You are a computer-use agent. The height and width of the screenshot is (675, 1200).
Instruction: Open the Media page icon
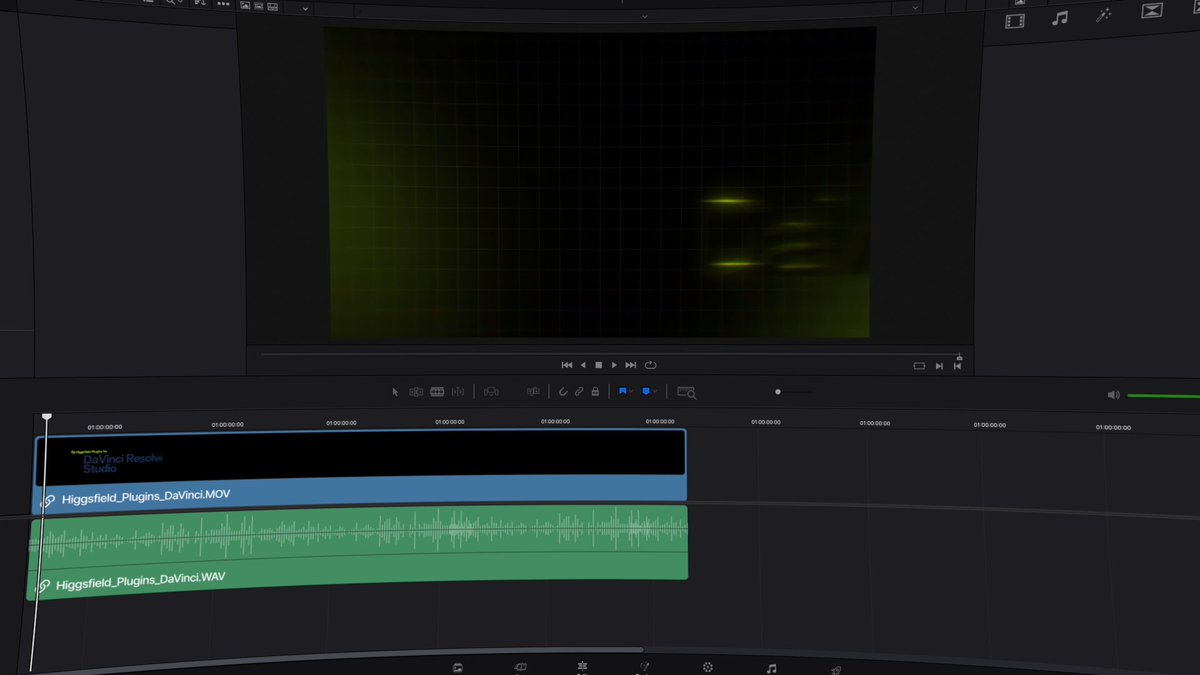click(x=457, y=668)
